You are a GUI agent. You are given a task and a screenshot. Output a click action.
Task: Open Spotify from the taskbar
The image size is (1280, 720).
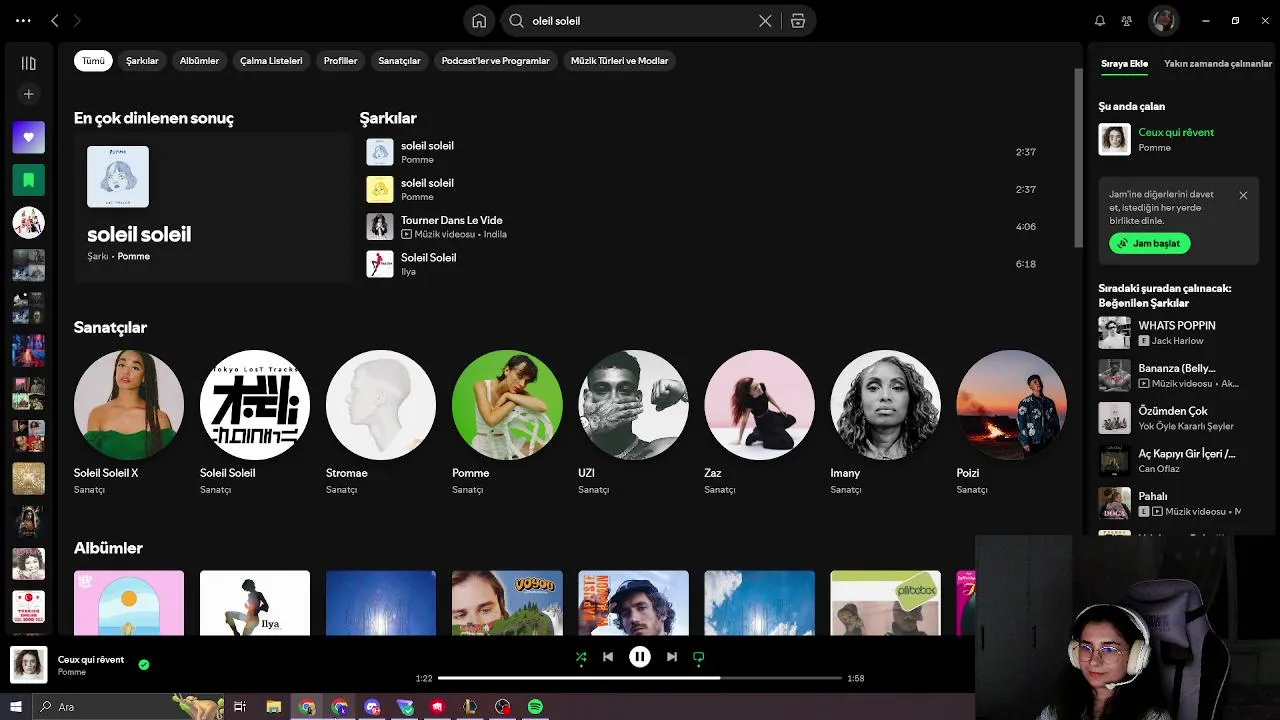[x=535, y=707]
